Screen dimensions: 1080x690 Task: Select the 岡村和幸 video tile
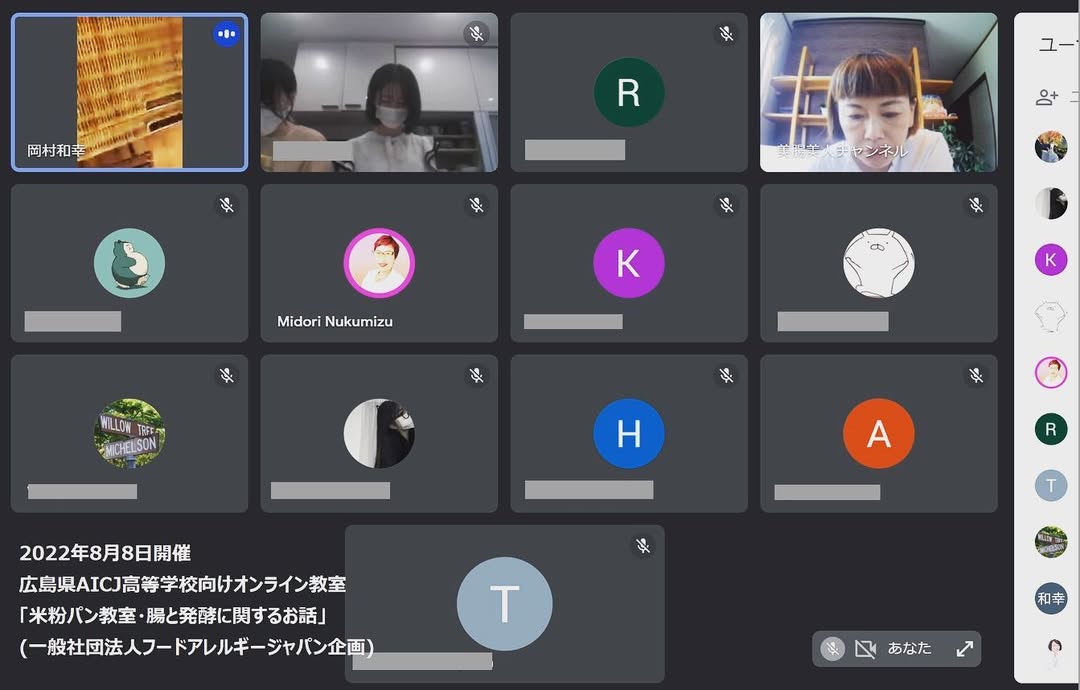tap(129, 92)
